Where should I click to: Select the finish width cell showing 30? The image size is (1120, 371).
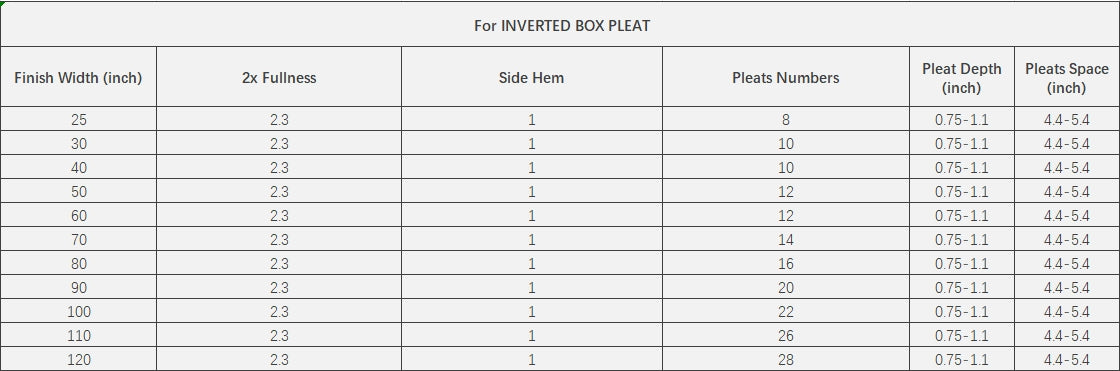(x=79, y=144)
